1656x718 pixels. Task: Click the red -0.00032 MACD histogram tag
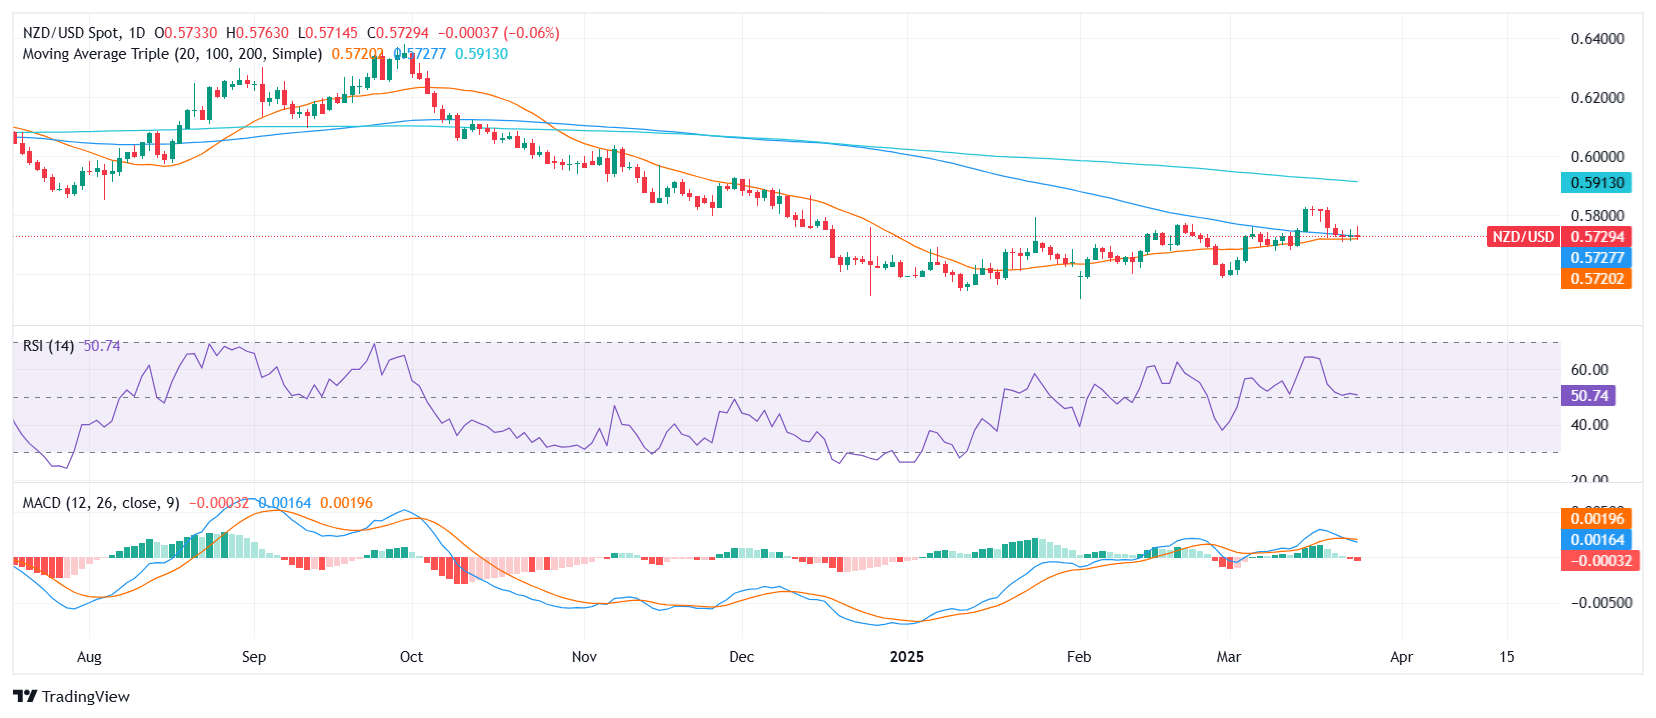pos(1596,561)
